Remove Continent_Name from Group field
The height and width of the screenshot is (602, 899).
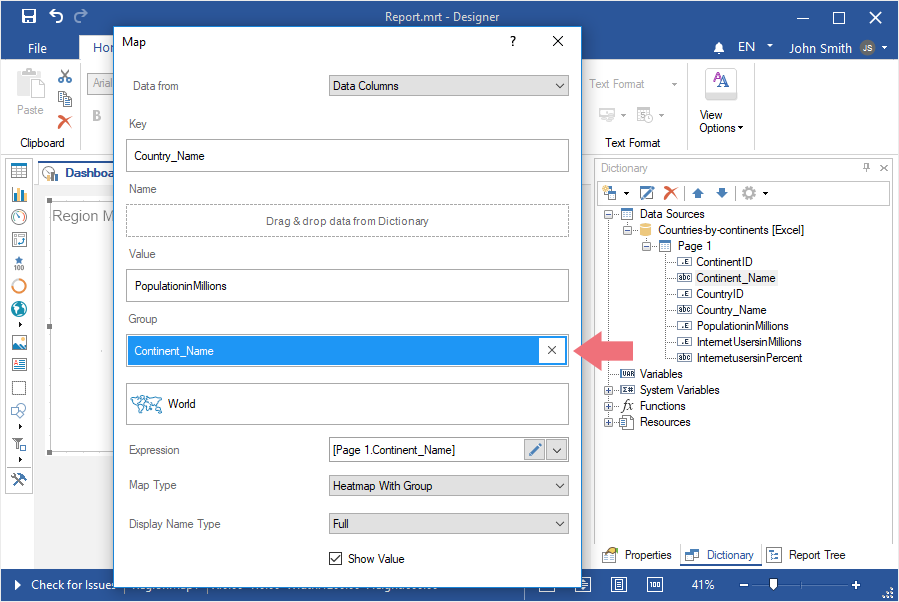[552, 351]
